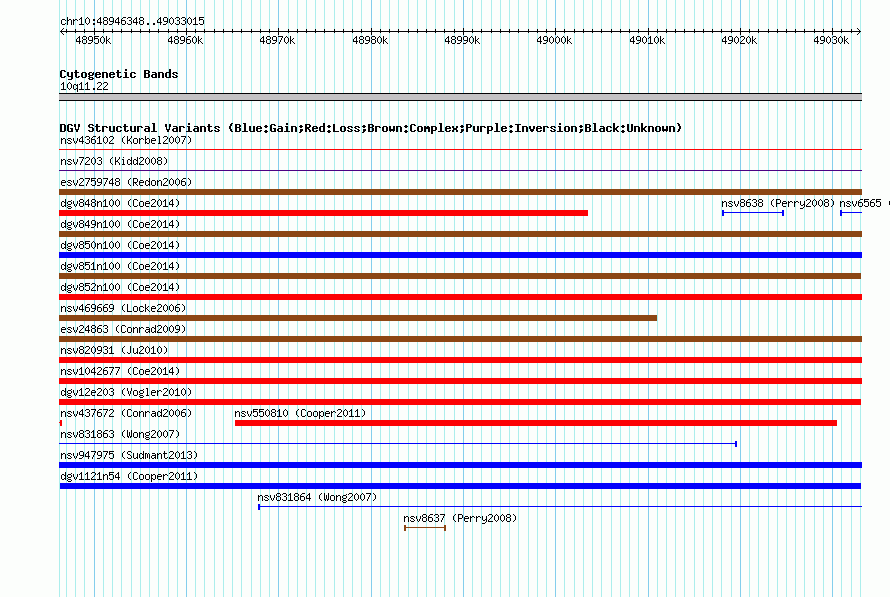This screenshot has height=597, width=890.
Task: Open the dgv849n100 (Coe2014) label
Action: tap(120, 224)
